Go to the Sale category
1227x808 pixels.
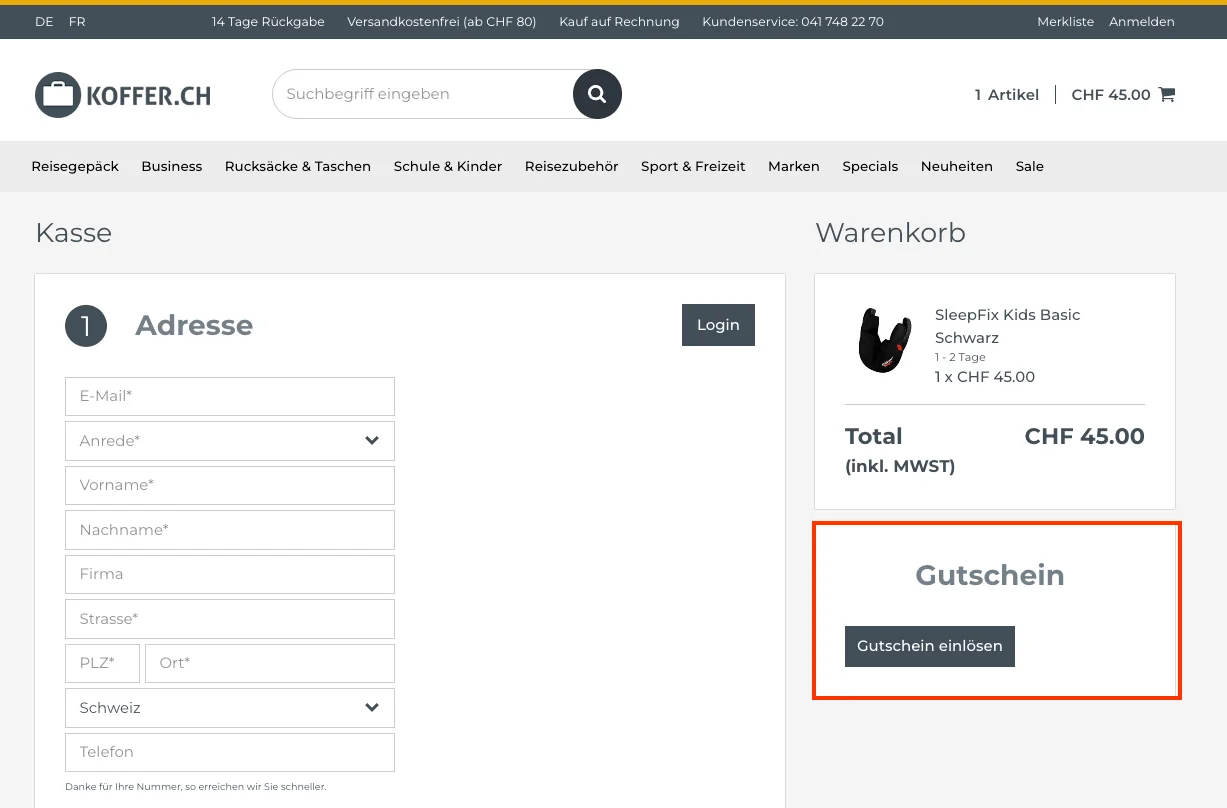(1029, 167)
